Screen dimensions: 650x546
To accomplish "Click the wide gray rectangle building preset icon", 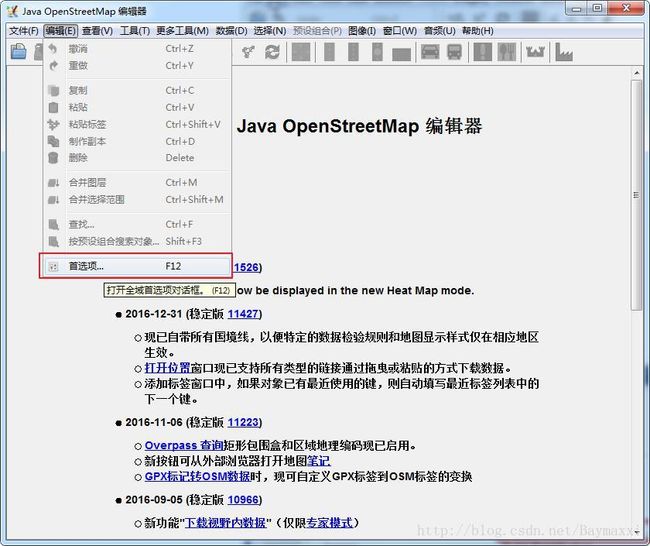I will click(x=401, y=54).
